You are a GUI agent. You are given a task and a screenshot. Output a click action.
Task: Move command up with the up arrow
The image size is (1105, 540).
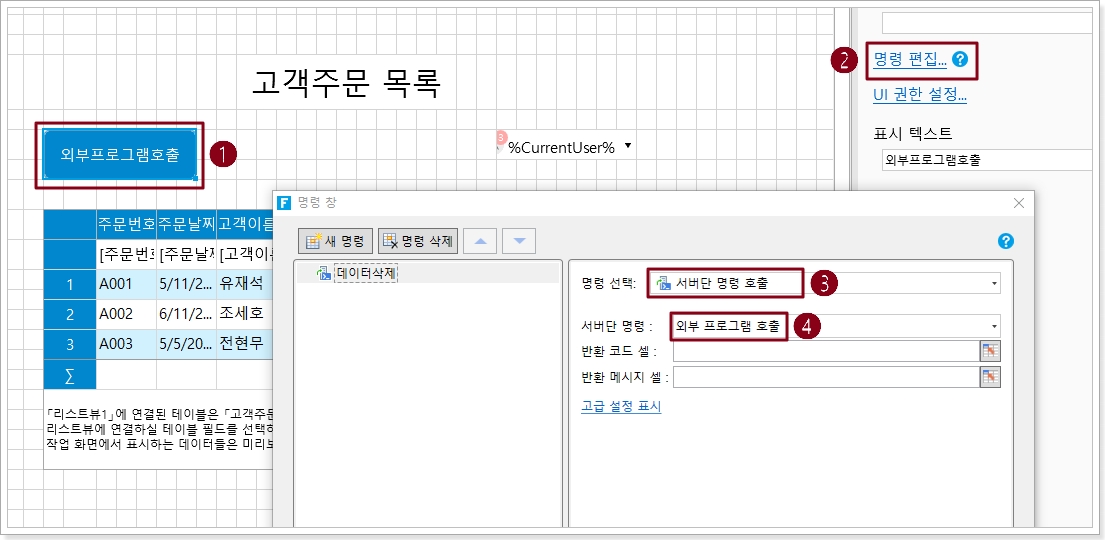click(x=479, y=241)
